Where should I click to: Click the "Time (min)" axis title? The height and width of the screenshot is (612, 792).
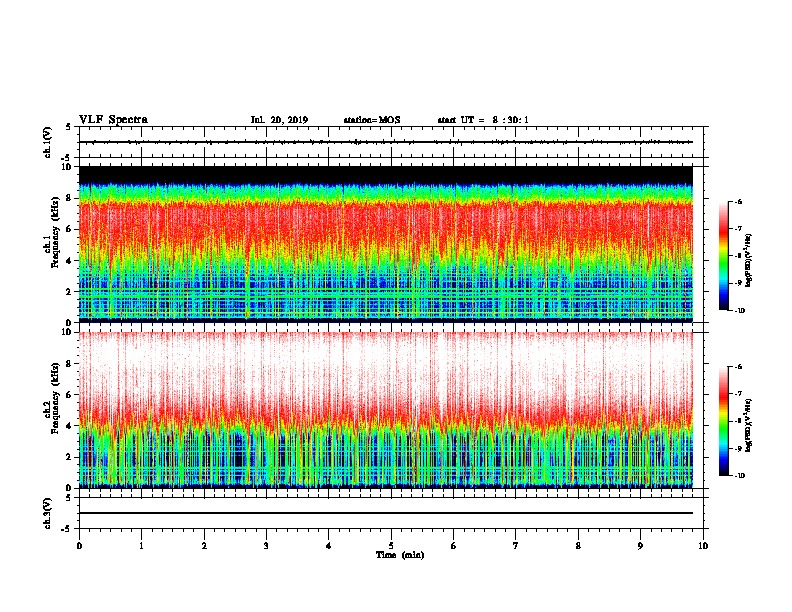click(400, 555)
